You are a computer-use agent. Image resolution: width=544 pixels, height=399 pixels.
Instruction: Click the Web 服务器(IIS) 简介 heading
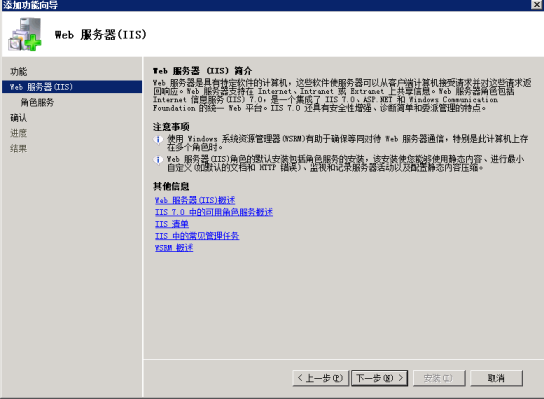(203, 71)
